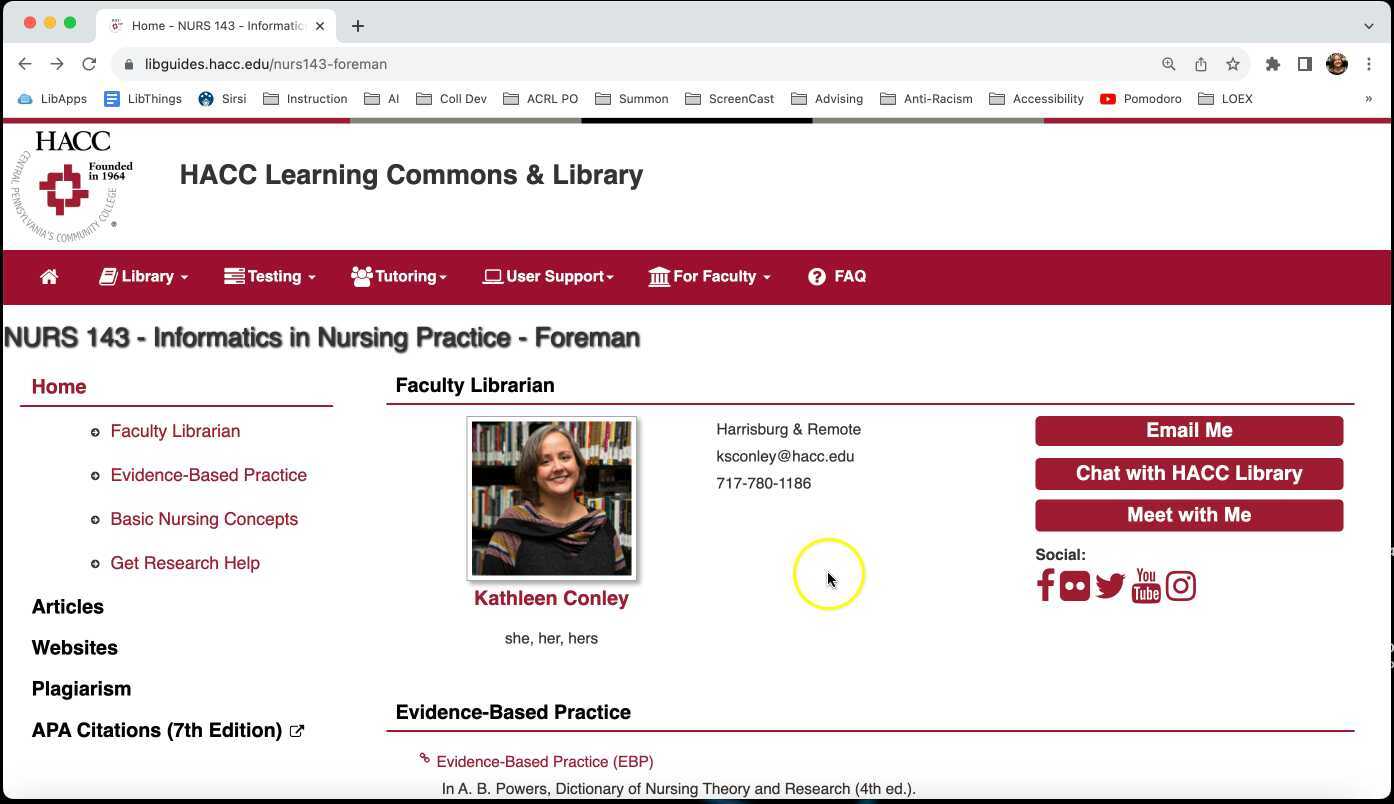
Task: Click inside the address bar
Action: click(266, 63)
